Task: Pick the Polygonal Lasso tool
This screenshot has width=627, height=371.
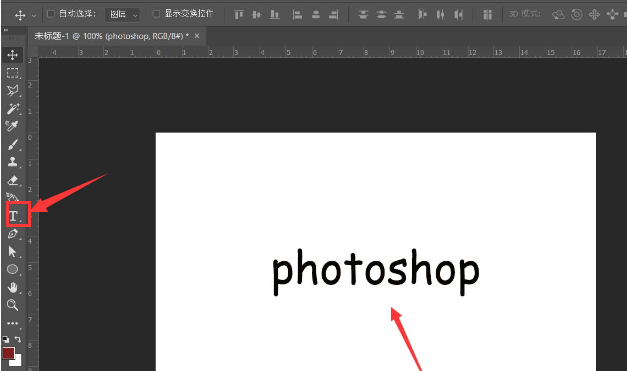Action: tap(12, 91)
